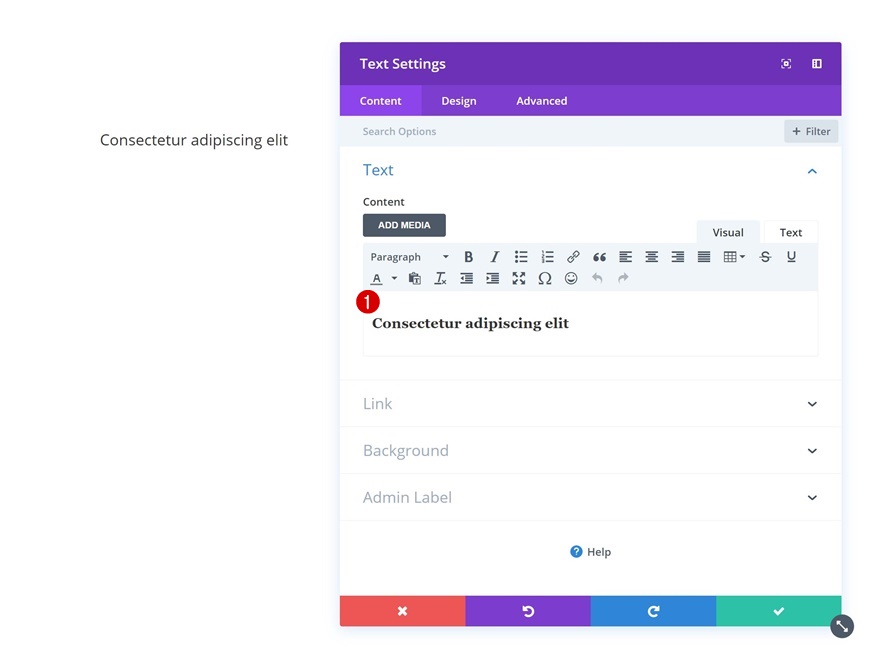Switch to the Design tab
This screenshot has width=880, height=671.
[x=459, y=101]
